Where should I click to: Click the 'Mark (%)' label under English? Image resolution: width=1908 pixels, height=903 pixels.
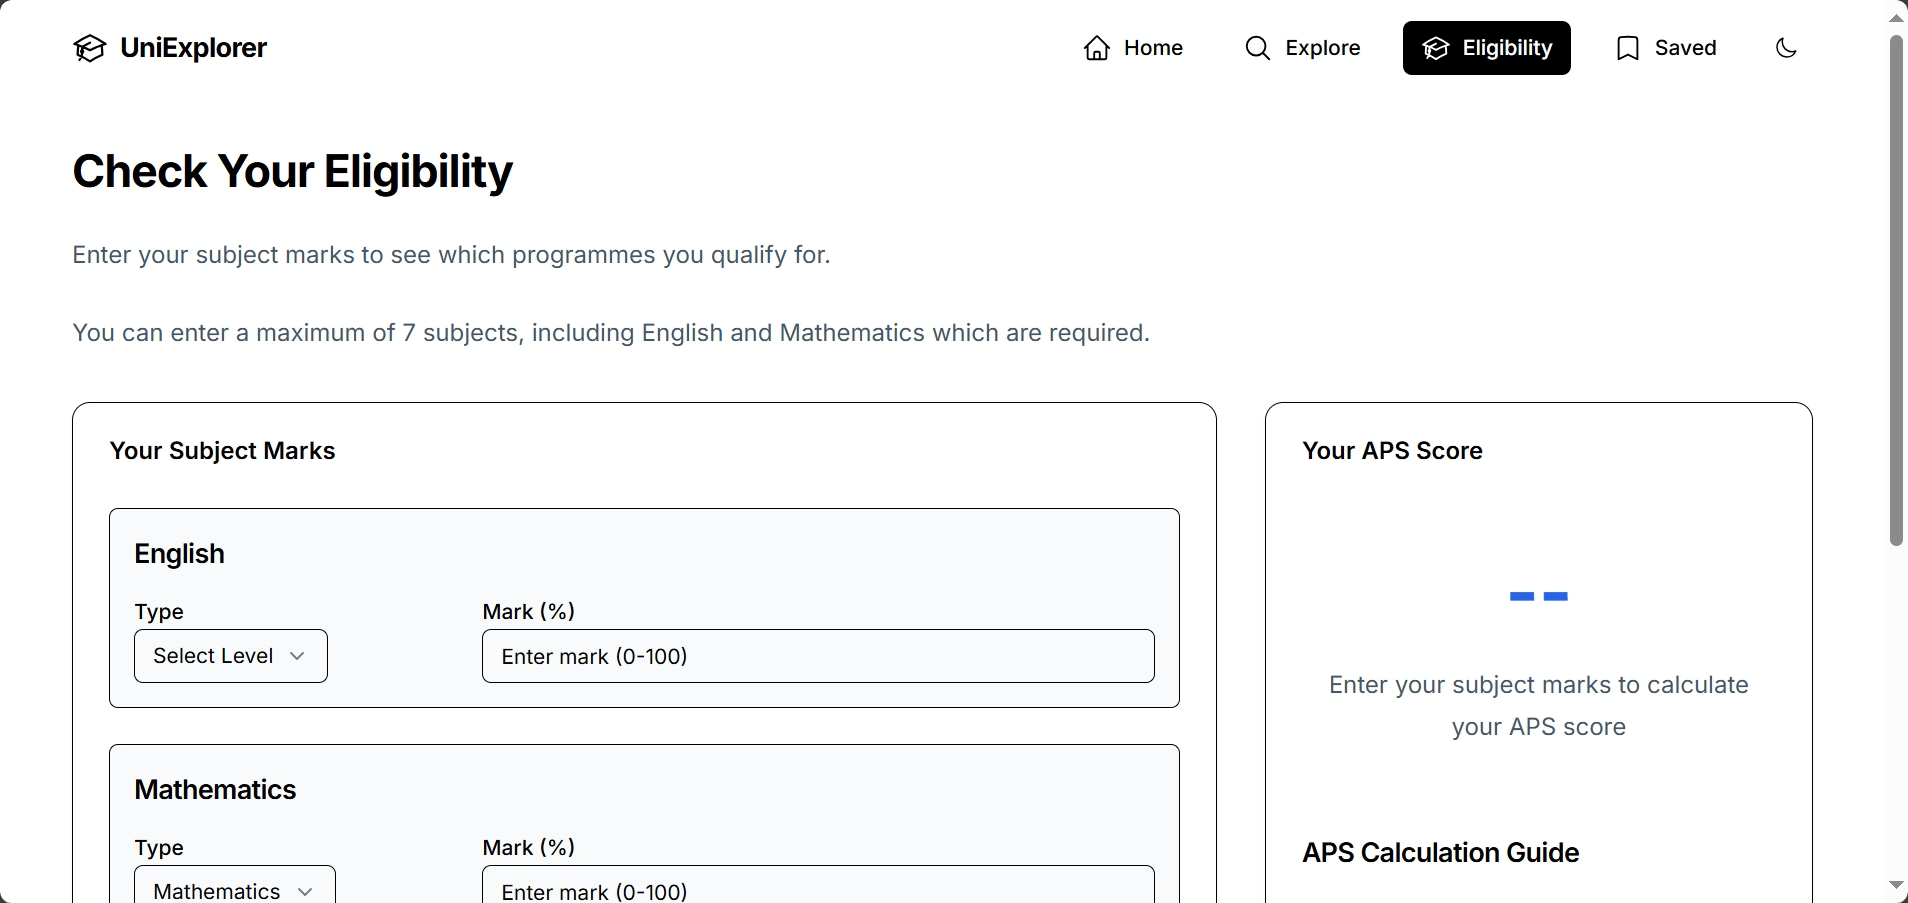click(x=529, y=612)
